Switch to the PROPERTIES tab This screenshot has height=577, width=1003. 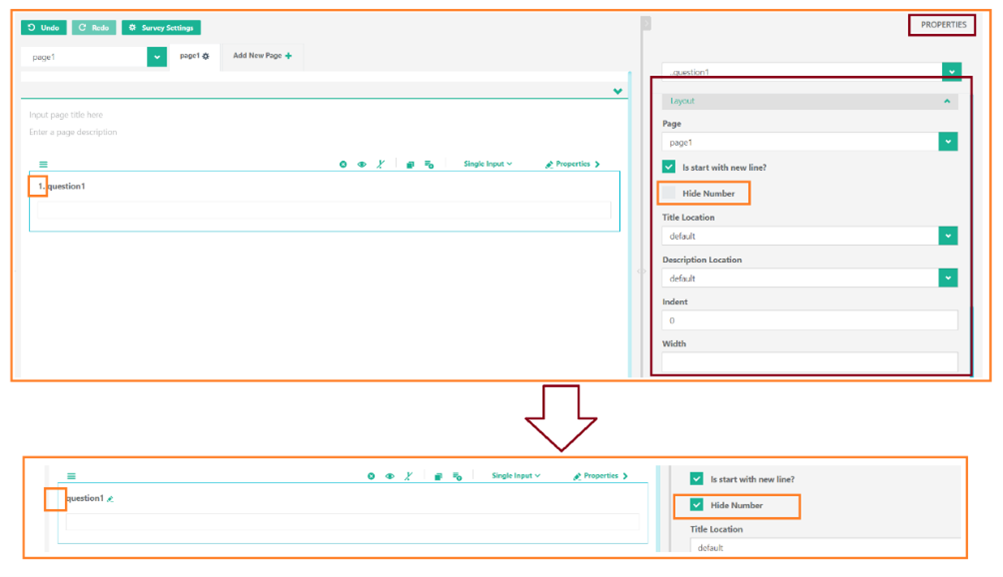coord(943,25)
